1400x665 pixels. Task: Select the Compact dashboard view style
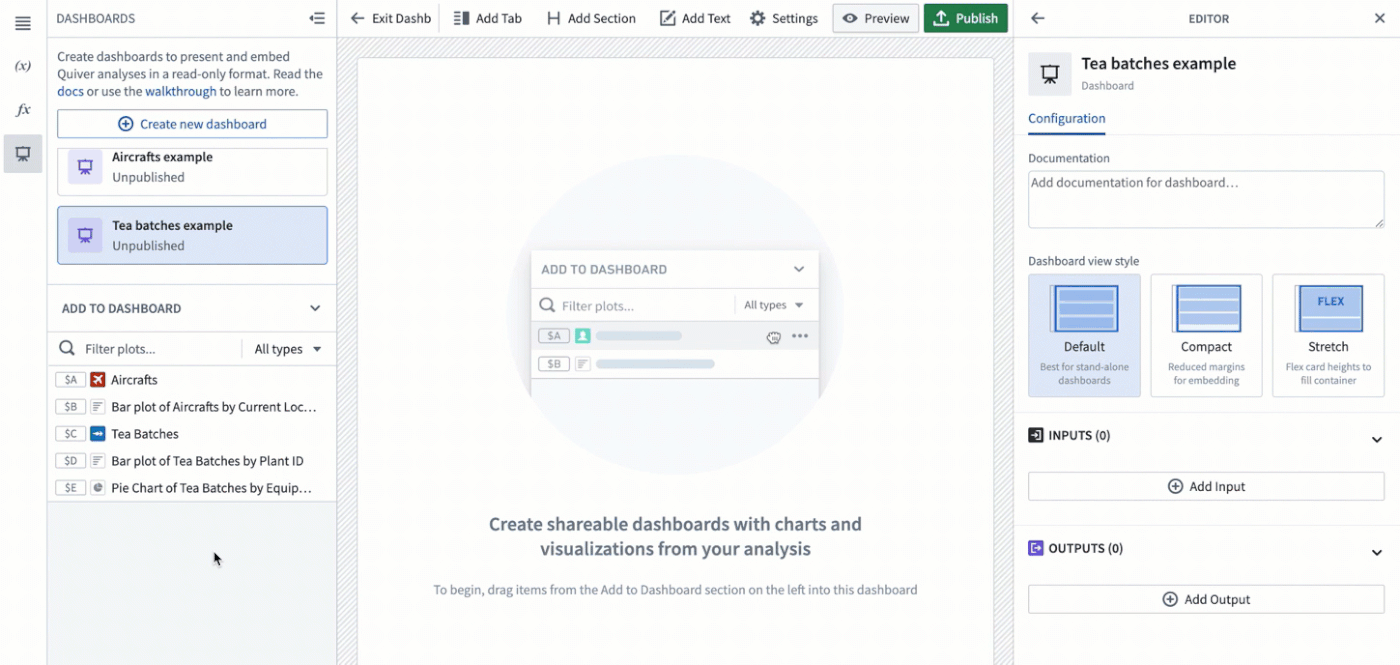(x=1206, y=335)
